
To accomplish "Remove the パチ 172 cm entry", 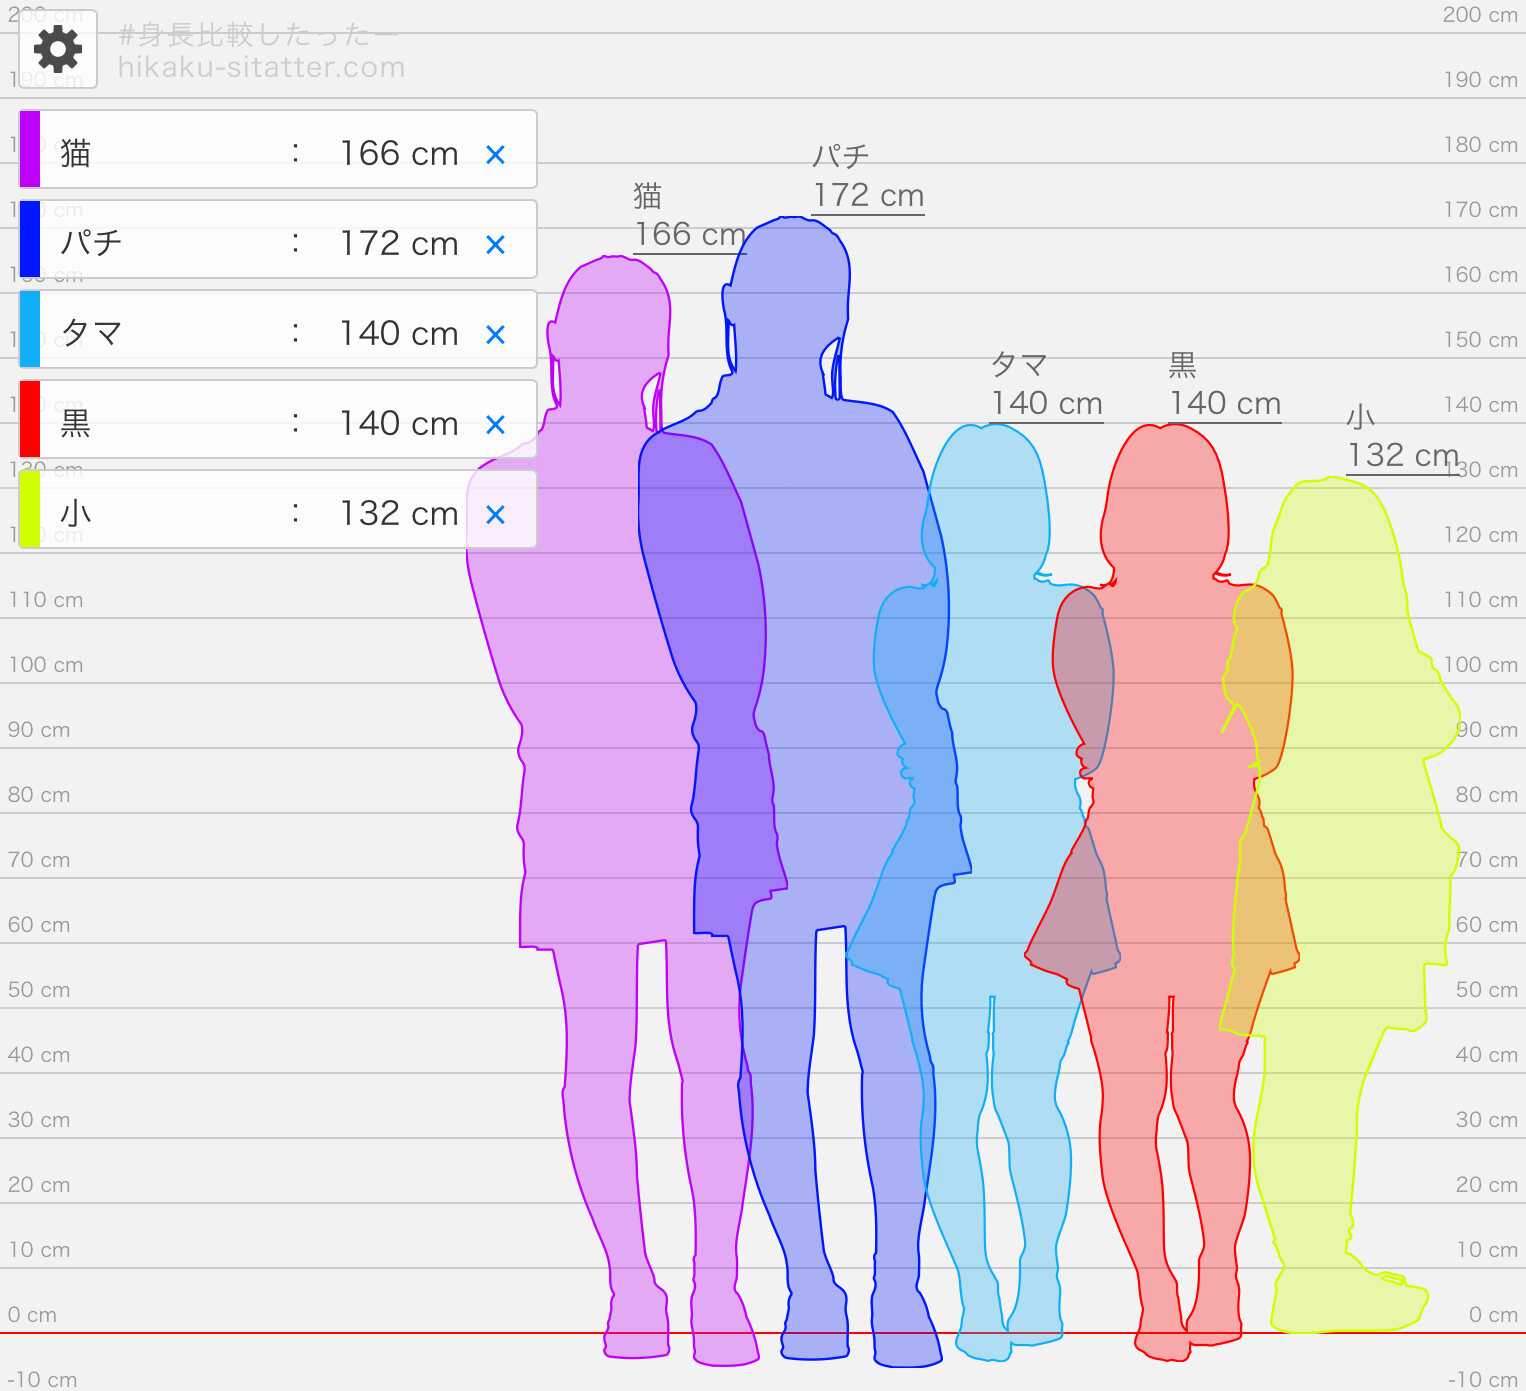I will (x=495, y=245).
